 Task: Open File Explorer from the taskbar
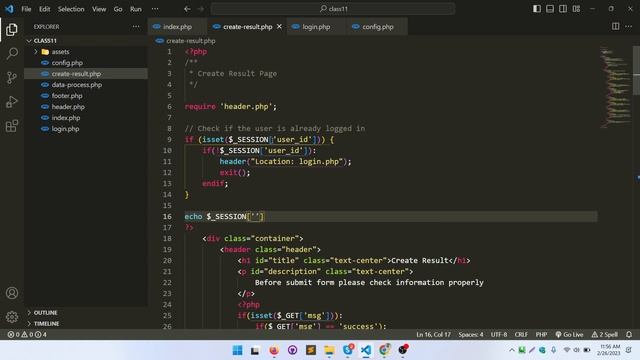pyautogui.click(x=329, y=350)
